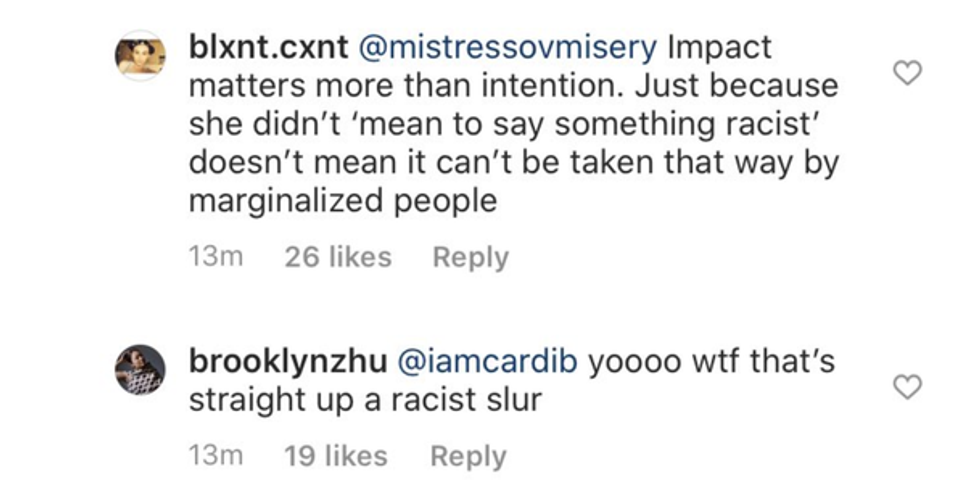Like the comment by blxnt.cxnt with heart icon
Screen dimensions: 980x494
907,73
